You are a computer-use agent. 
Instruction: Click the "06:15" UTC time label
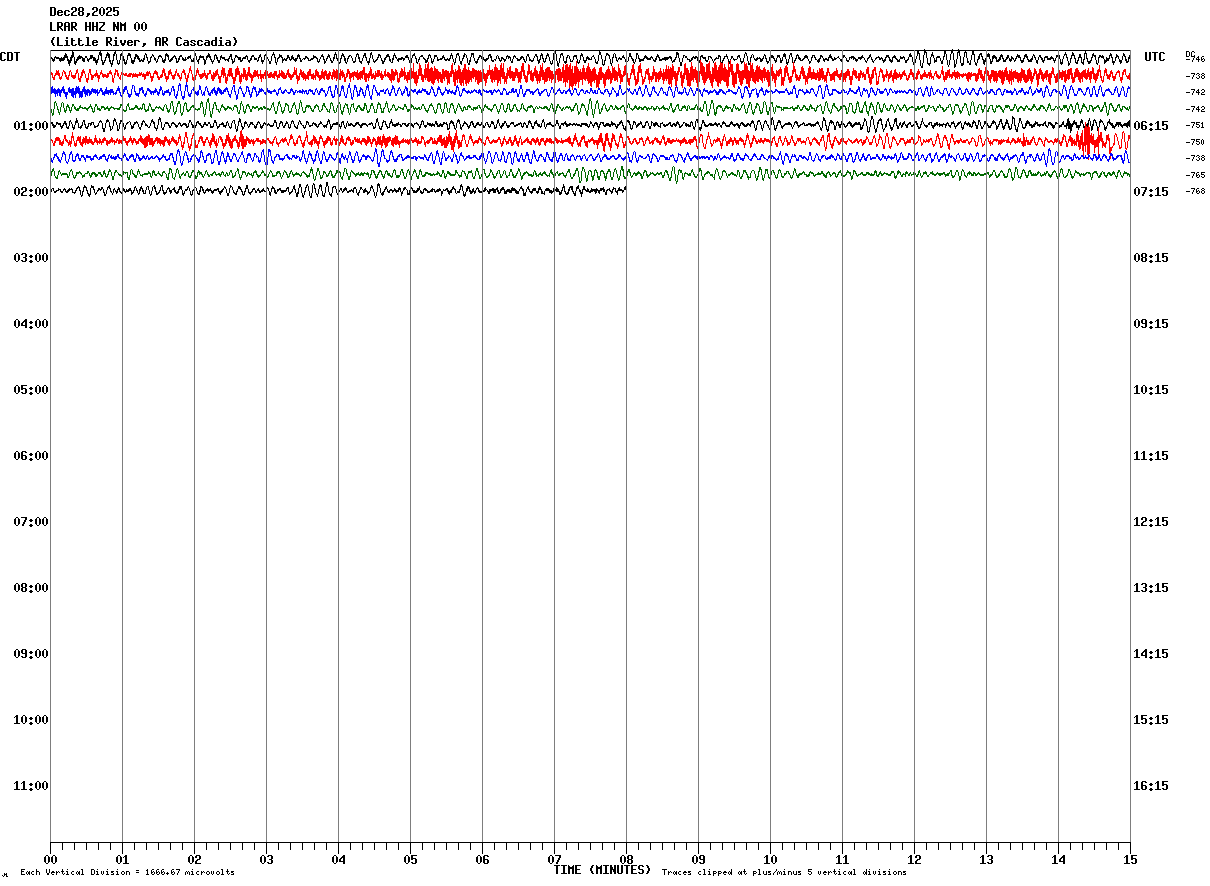1151,126
